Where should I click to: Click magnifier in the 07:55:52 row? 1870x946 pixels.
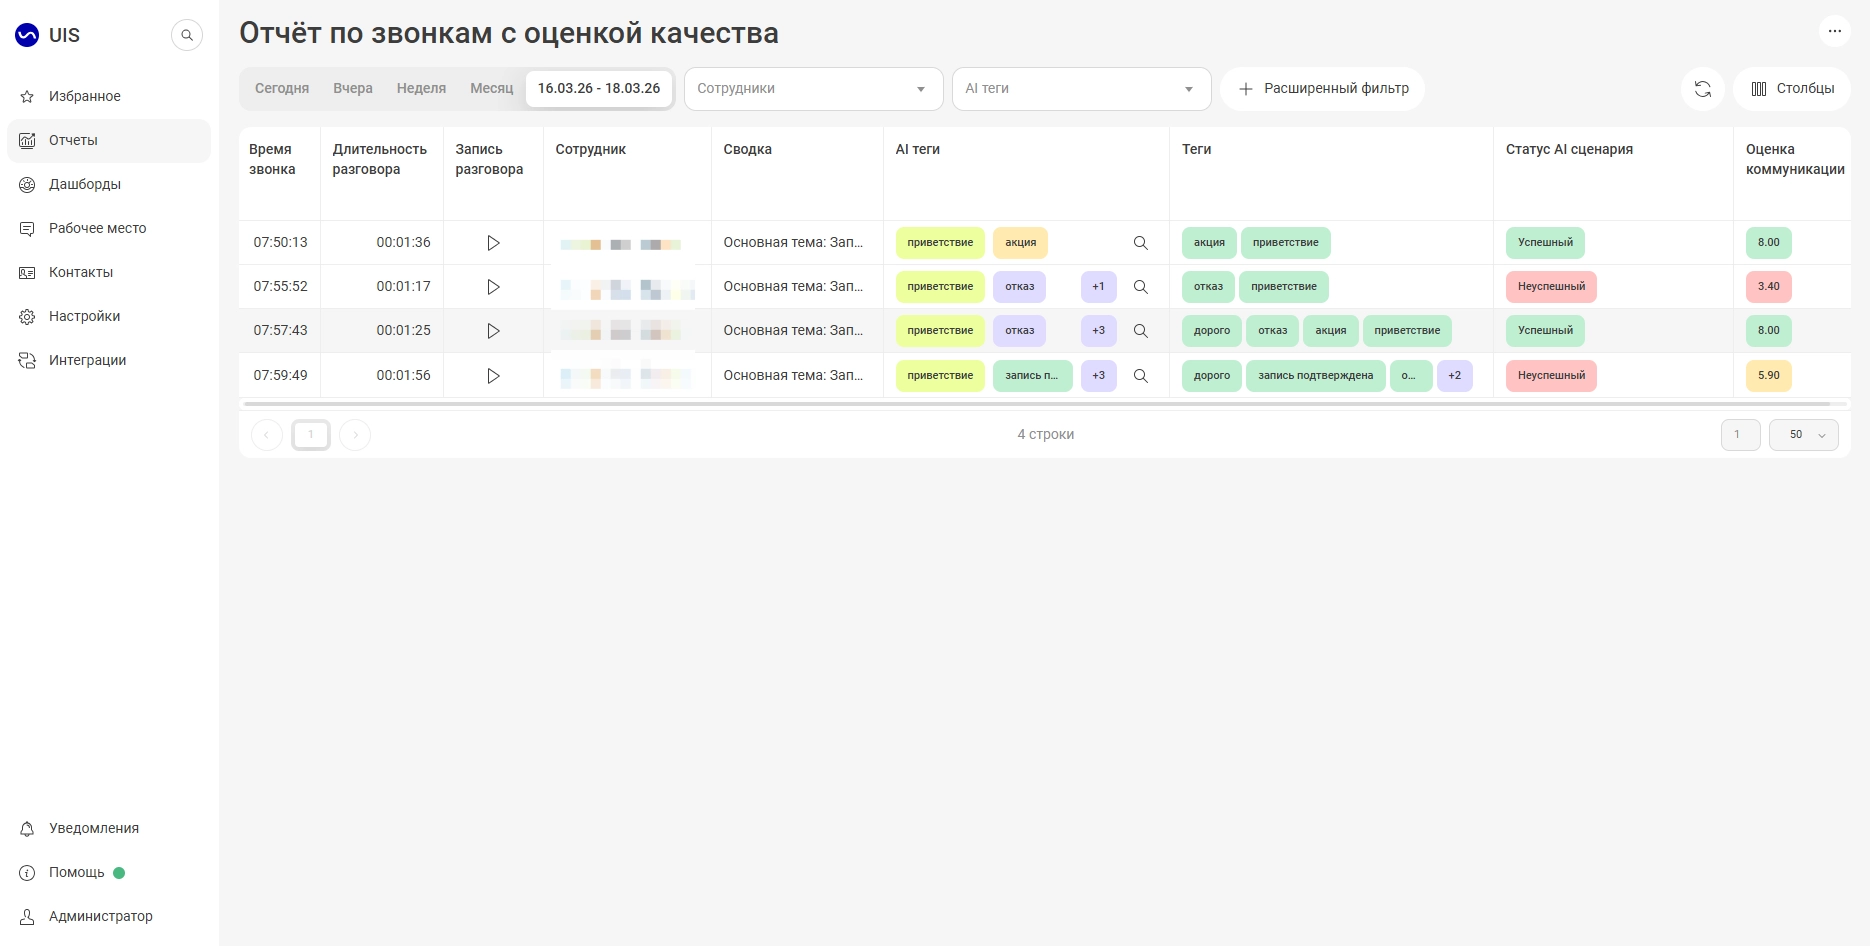[1140, 287]
